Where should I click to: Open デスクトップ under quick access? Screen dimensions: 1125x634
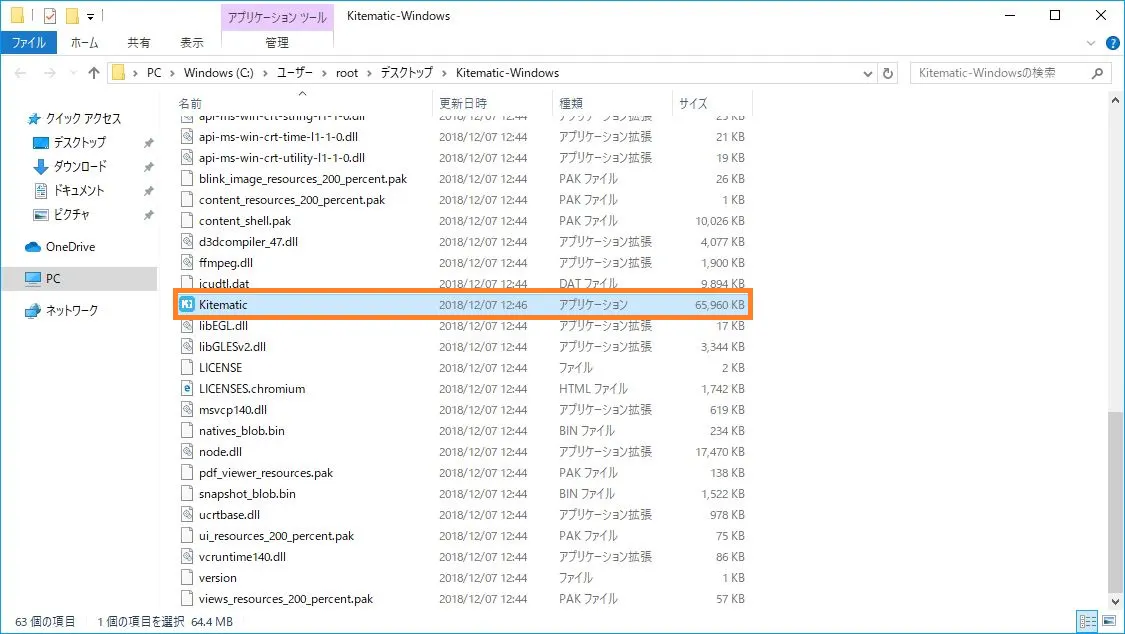click(70, 143)
